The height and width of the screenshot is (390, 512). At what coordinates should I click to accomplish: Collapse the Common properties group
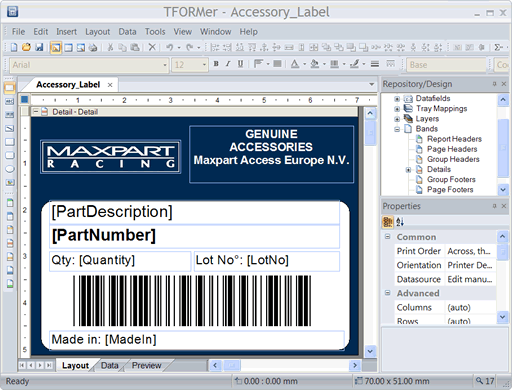[x=388, y=237]
